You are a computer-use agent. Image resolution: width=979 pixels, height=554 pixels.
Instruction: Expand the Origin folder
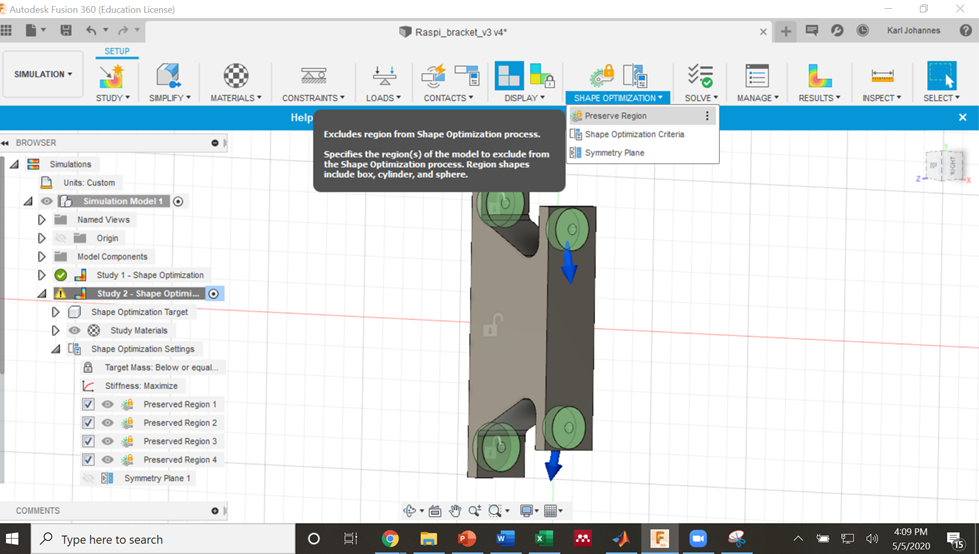pyautogui.click(x=42, y=238)
